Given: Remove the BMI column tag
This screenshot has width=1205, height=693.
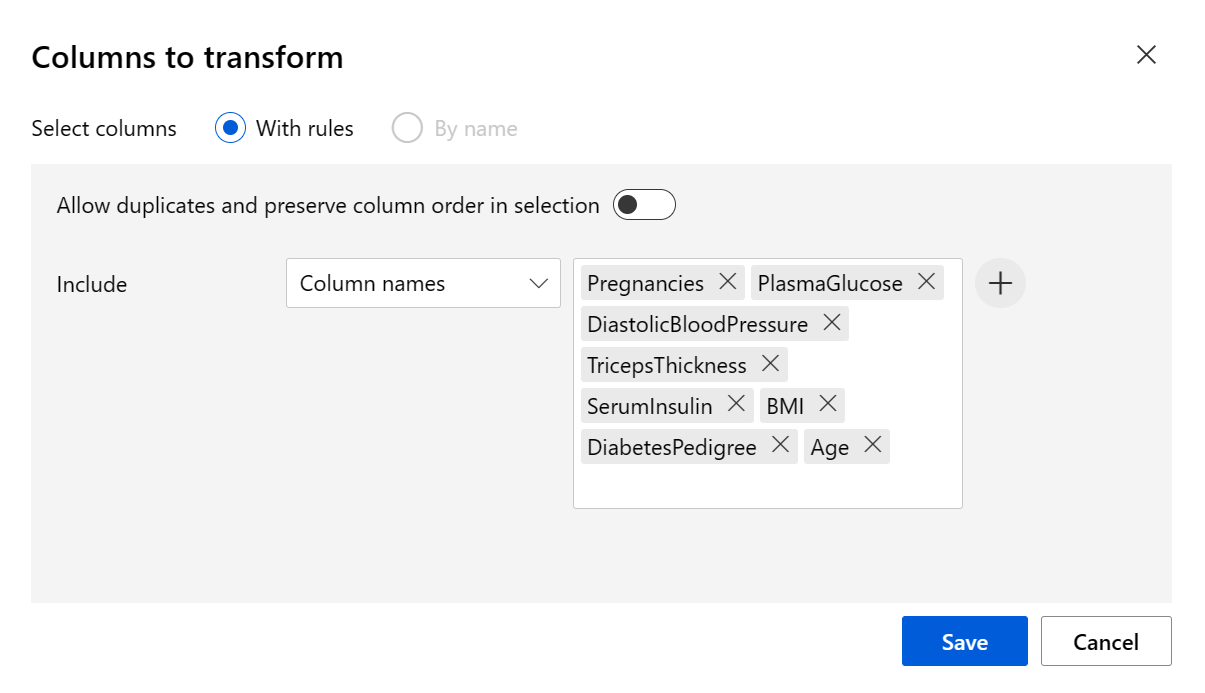Looking at the screenshot, I should click(827, 405).
